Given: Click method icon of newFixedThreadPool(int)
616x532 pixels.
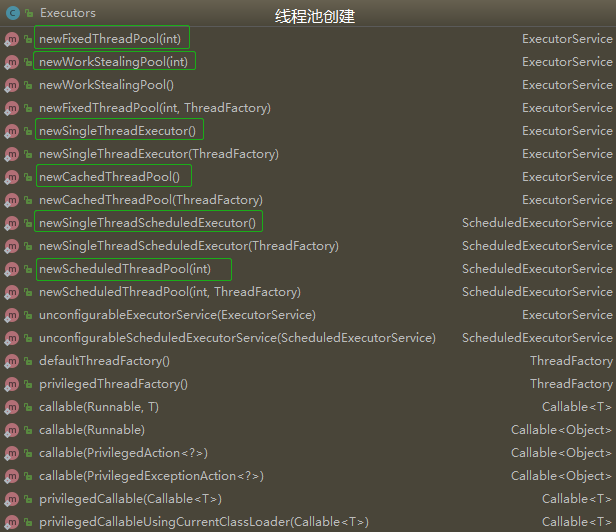Looking at the screenshot, I should coord(11,39).
